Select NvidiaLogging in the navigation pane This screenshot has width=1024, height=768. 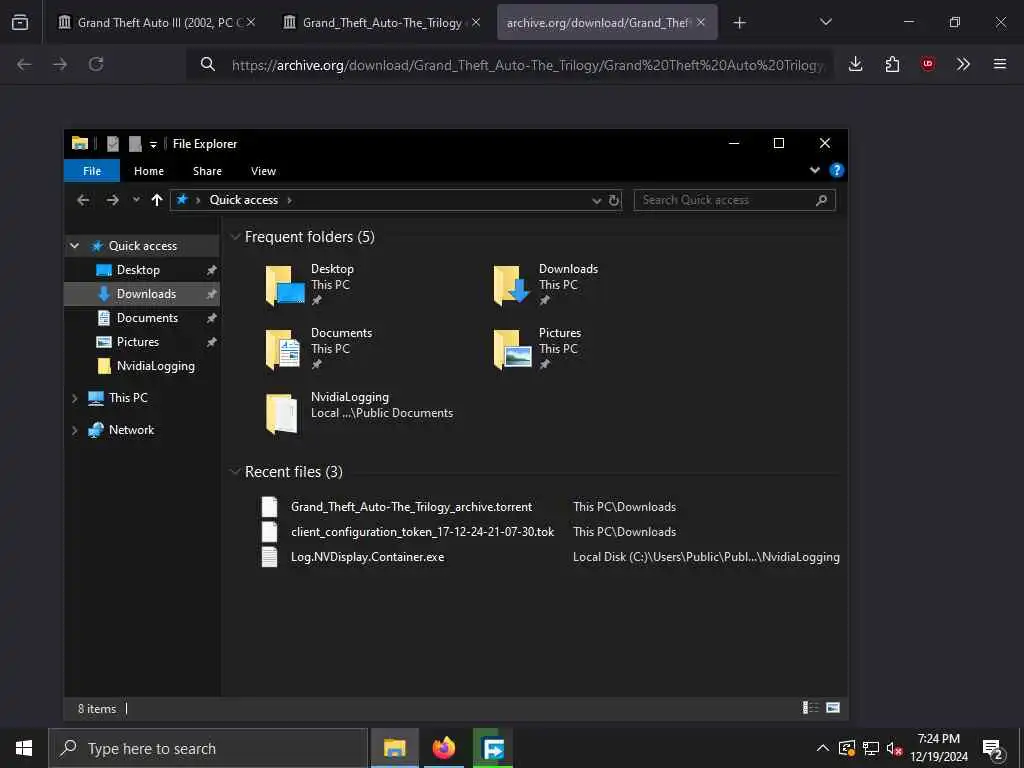coord(155,366)
